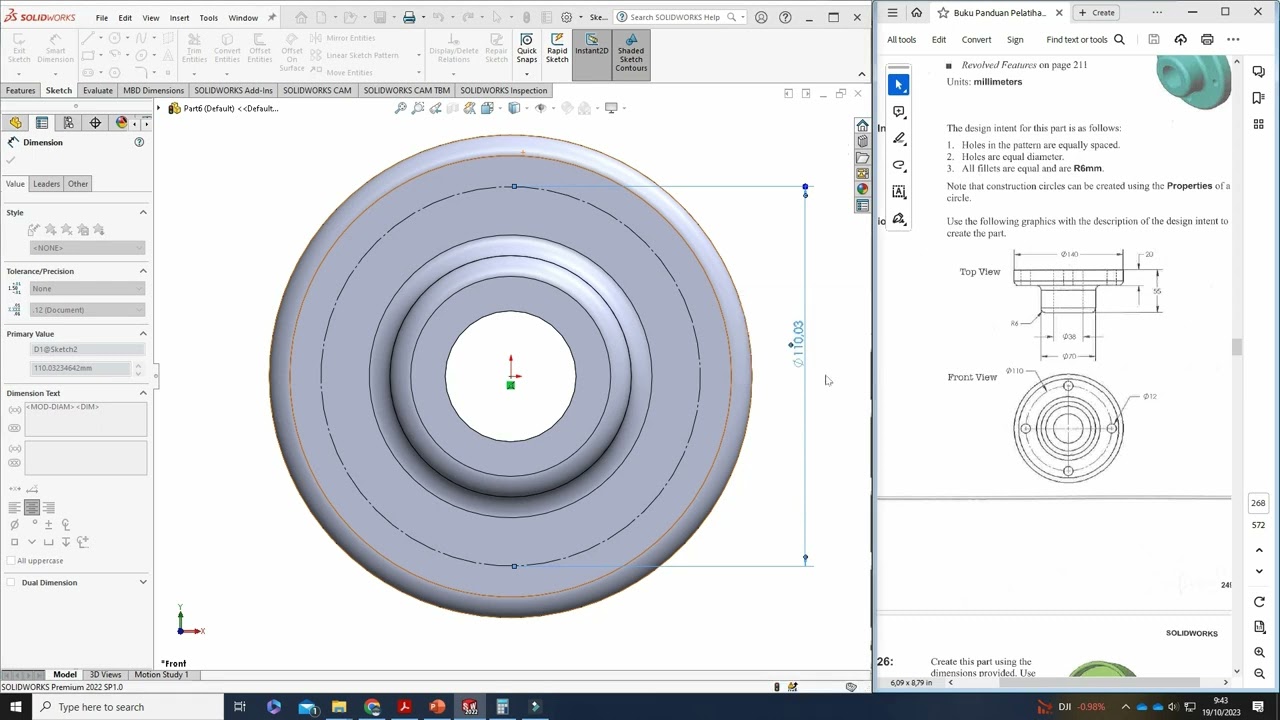Click Display/Delete Relations tool
The image size is (1280, 720).
point(453,48)
